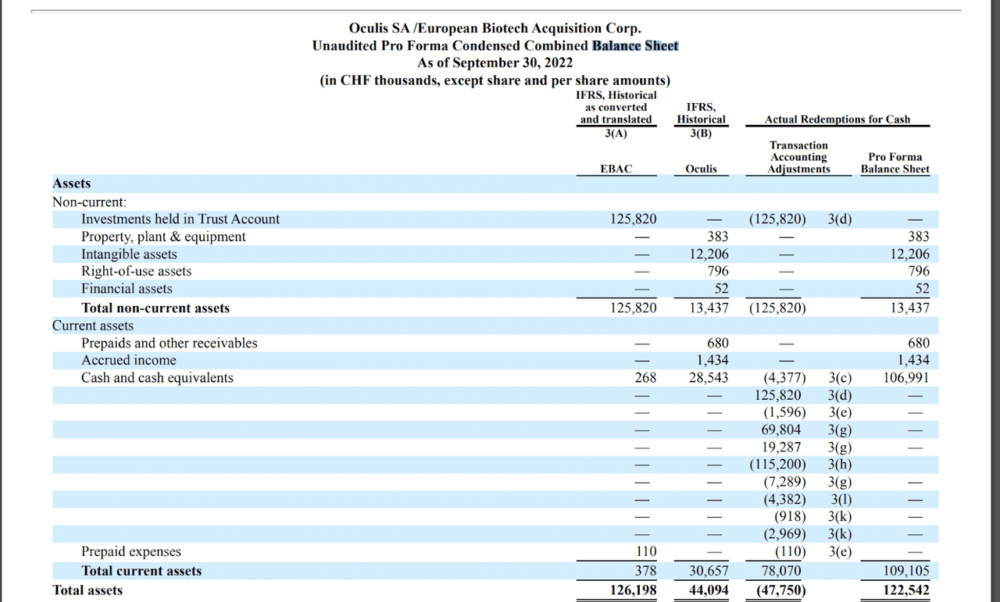
Task: Click the 3(l) note reference
Action: click(841, 500)
